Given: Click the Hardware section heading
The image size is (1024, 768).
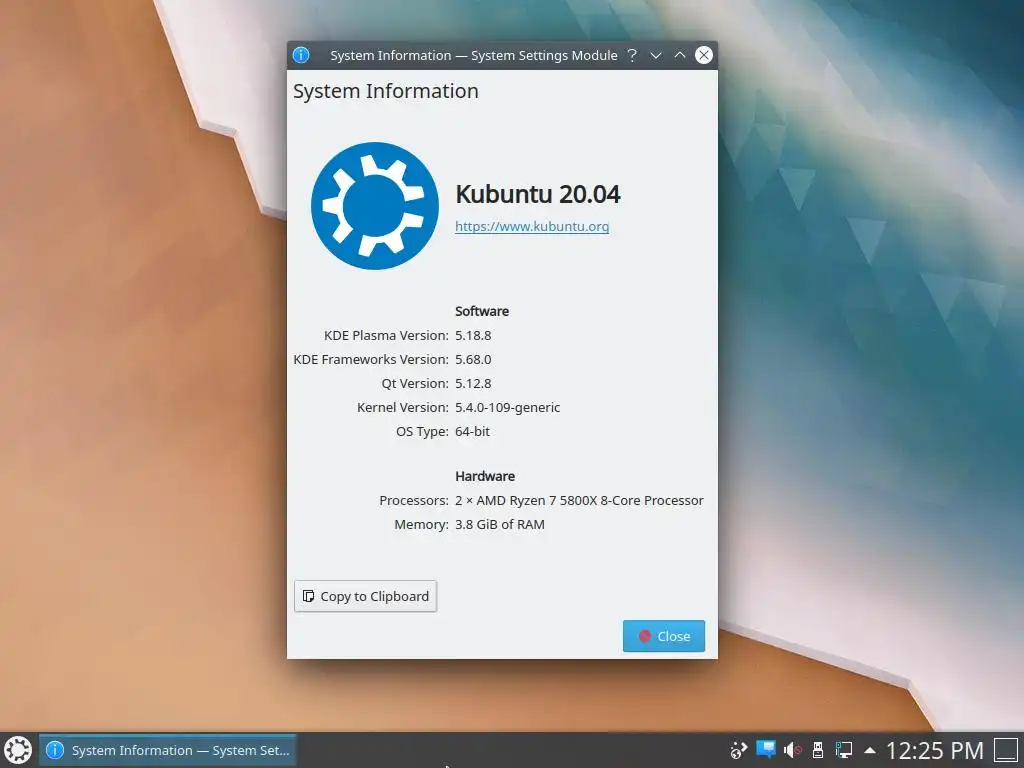Looking at the screenshot, I should pos(485,476).
